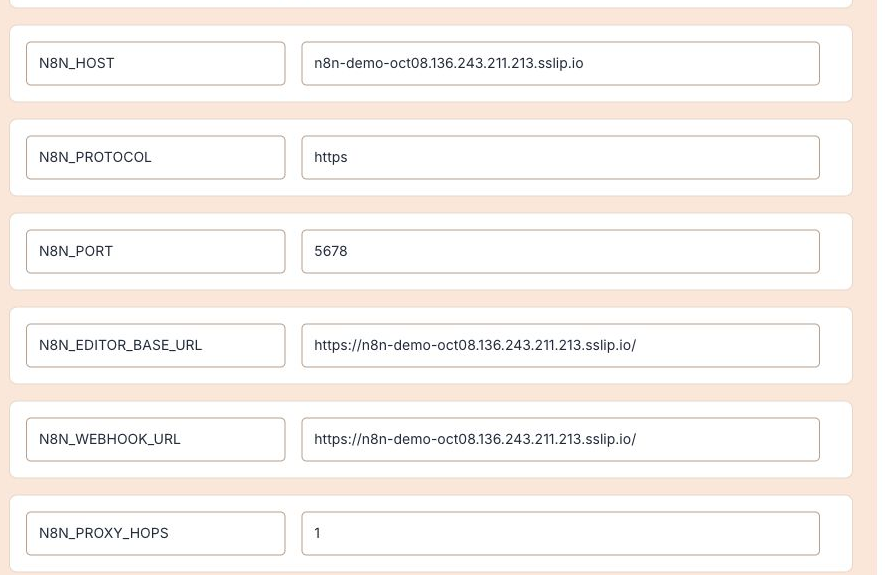Select the N8N_EDITOR_BASE_URL name field

click(x=156, y=345)
